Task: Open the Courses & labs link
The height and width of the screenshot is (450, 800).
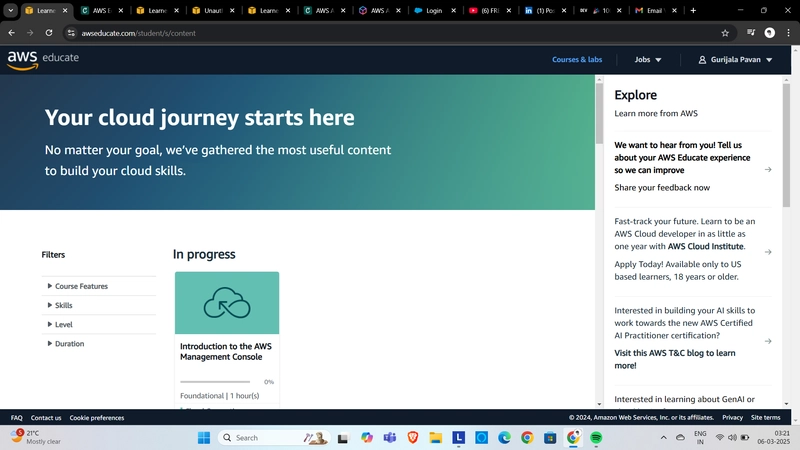Action: [577, 60]
